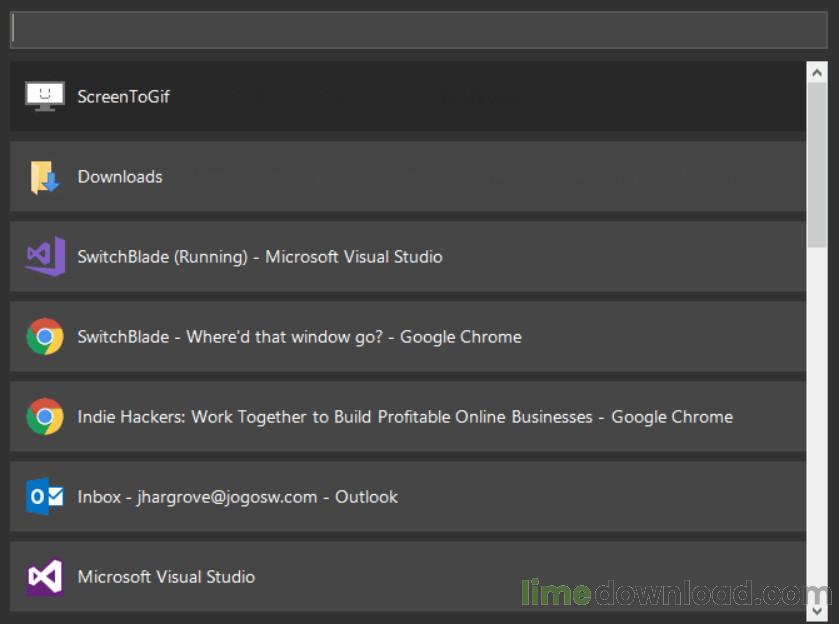This screenshot has height=624, width=839.
Task: Click the vertical scrollbar thumb
Action: 817,165
